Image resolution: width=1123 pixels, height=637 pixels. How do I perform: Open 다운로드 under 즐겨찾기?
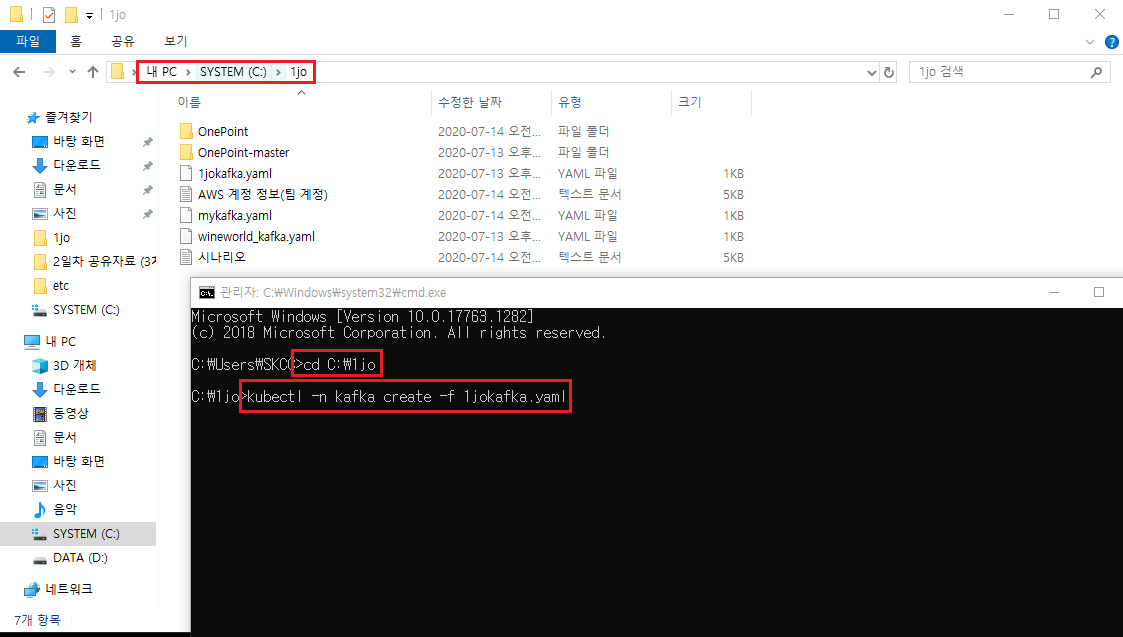[77, 165]
